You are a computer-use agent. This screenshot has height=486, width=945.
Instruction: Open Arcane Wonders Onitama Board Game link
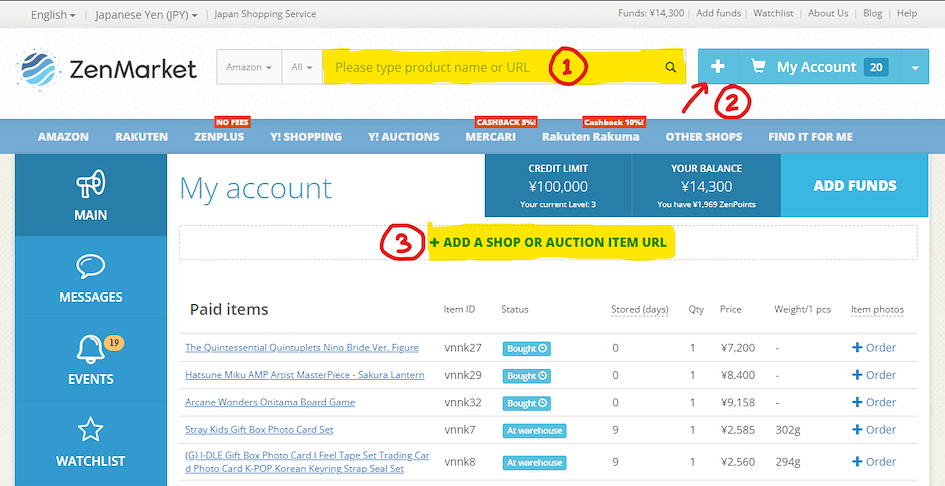[270, 402]
